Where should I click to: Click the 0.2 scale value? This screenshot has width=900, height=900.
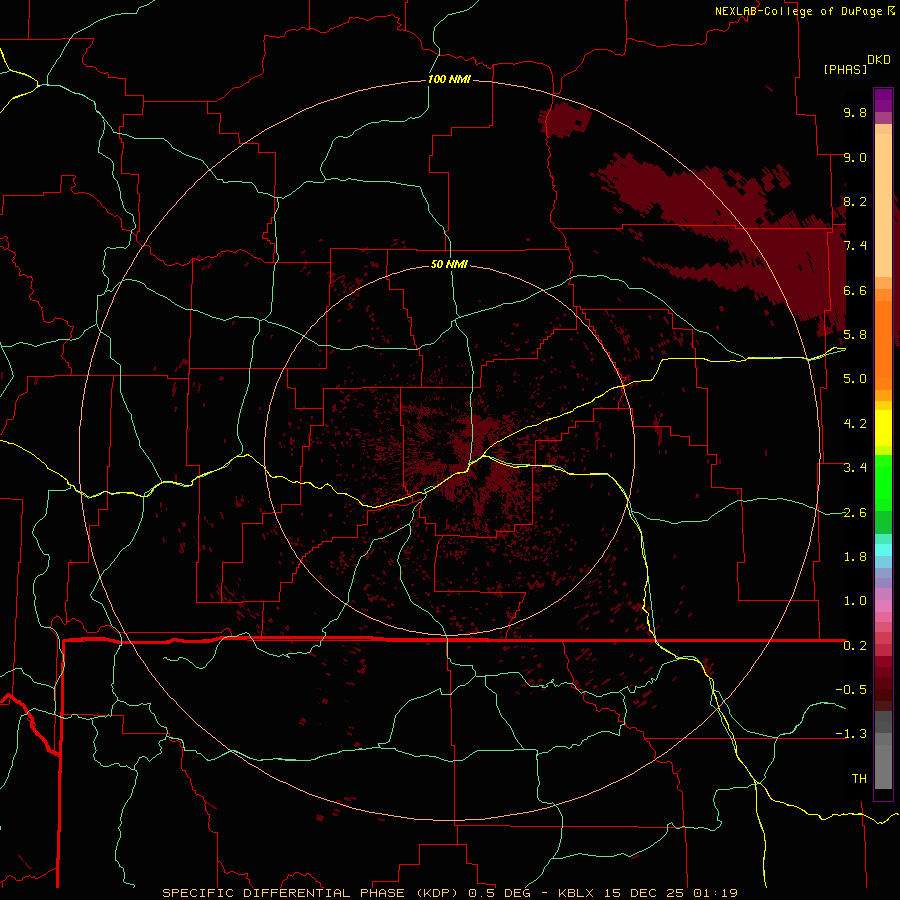pos(855,646)
